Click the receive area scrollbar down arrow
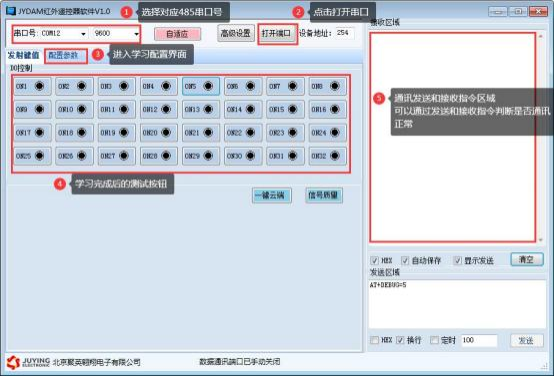Screen dimensions: 554x376 [x=541, y=240]
